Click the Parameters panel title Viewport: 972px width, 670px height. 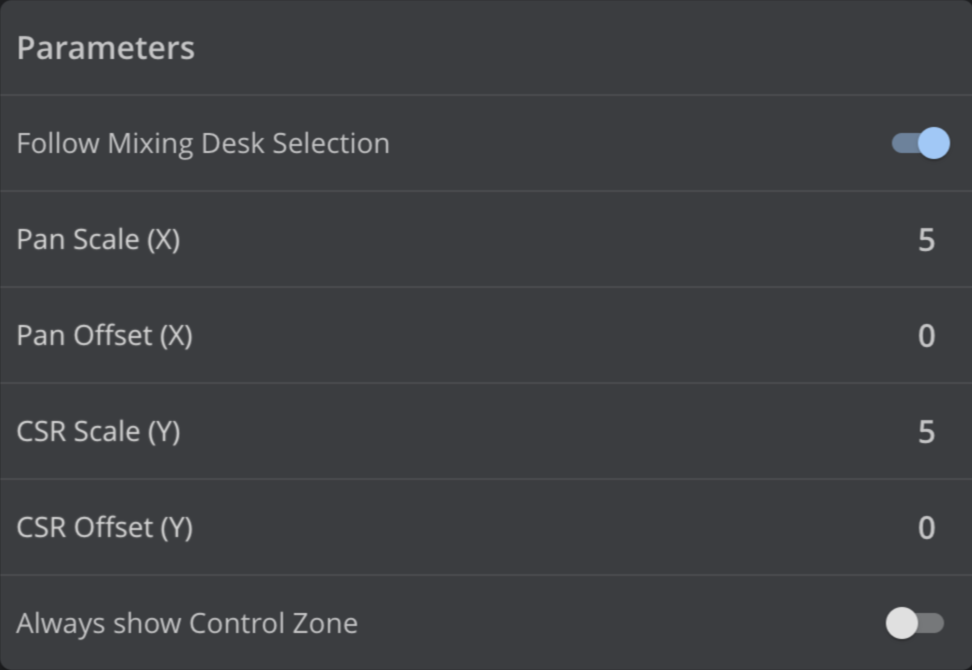pyautogui.click(x=105, y=48)
